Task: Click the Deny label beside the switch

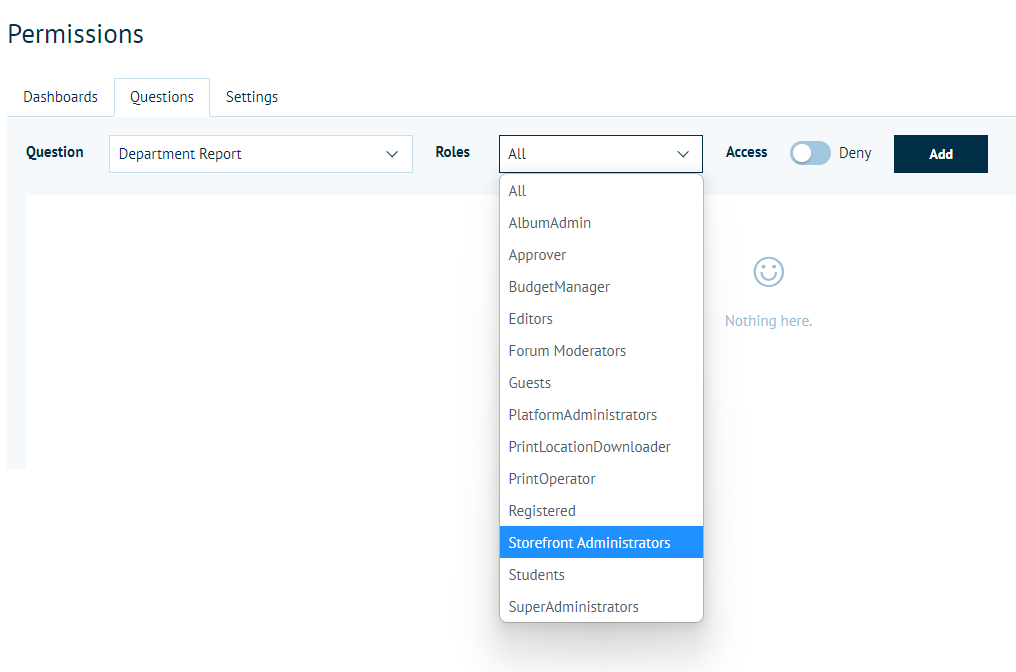Action: point(855,153)
